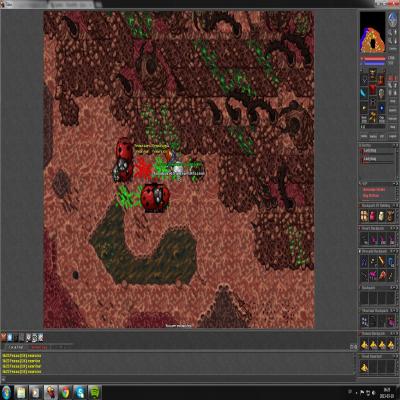Image resolution: width=400 pixels, height=400 pixels.
Task: Collapse the fifth backpack container
Action: click(394, 311)
